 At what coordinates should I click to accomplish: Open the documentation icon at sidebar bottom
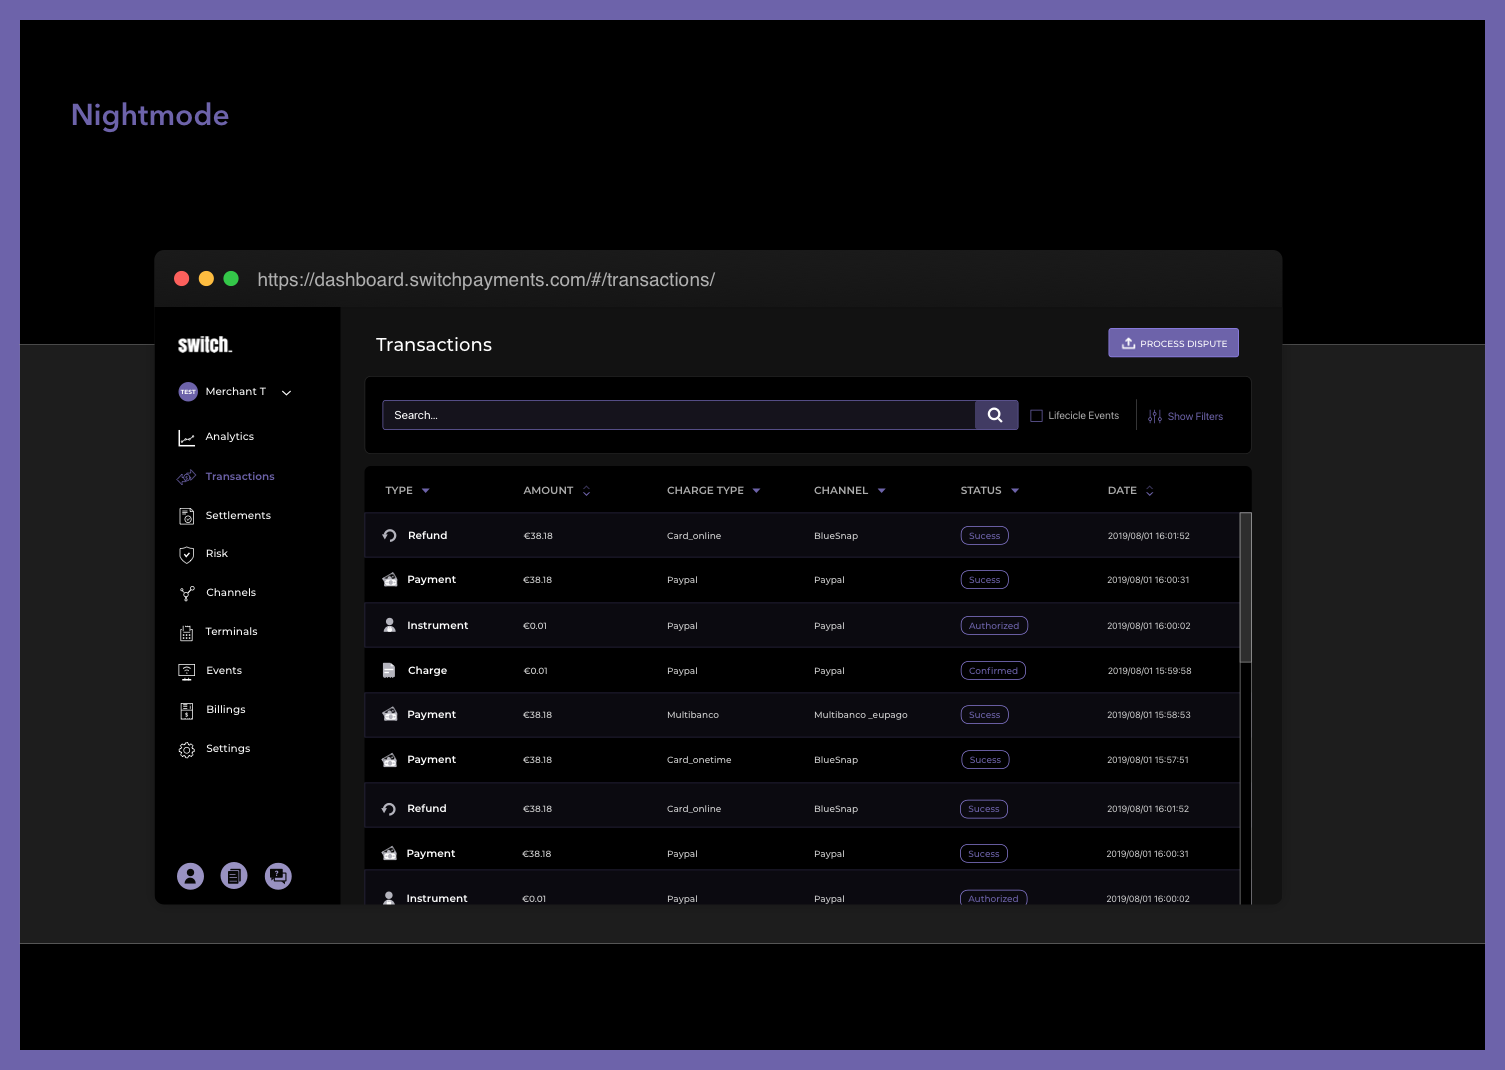(234, 876)
